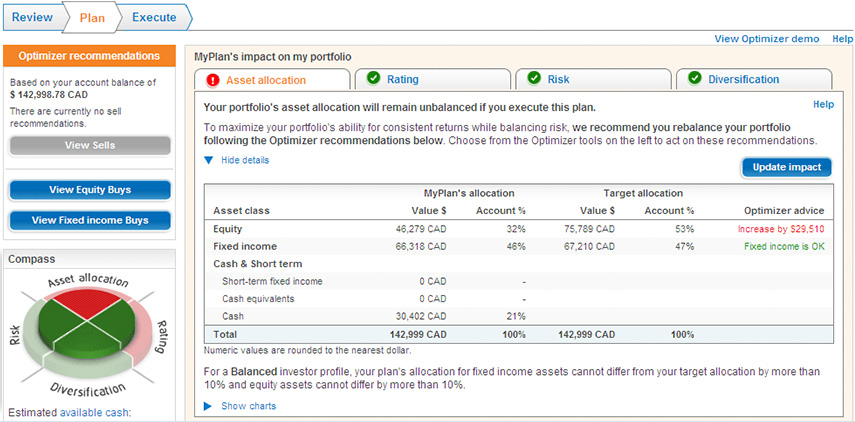The height and width of the screenshot is (422, 855).
Task: Click the greyed View Sells button
Action: 90,146
